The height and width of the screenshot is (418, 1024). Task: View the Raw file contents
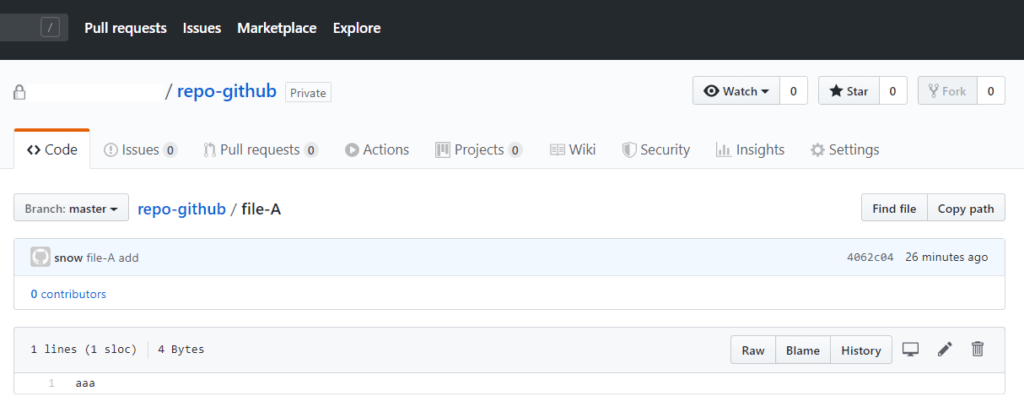(753, 350)
